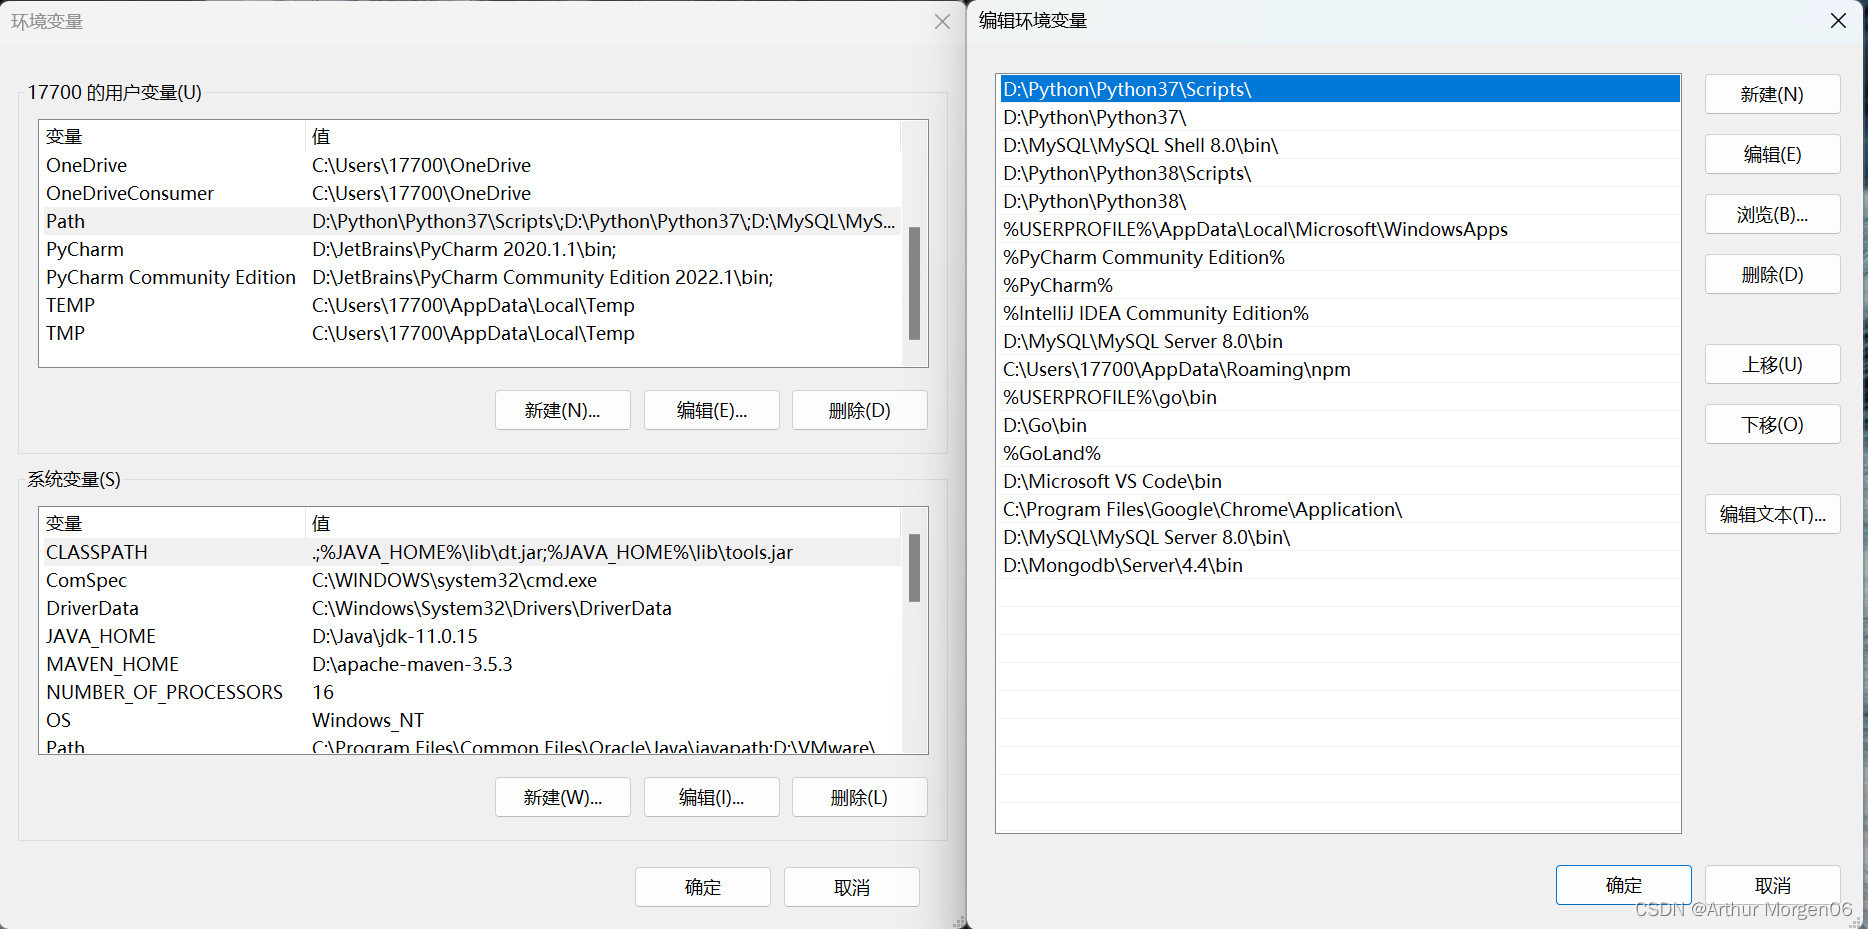Close the 环境变量 window

942,21
